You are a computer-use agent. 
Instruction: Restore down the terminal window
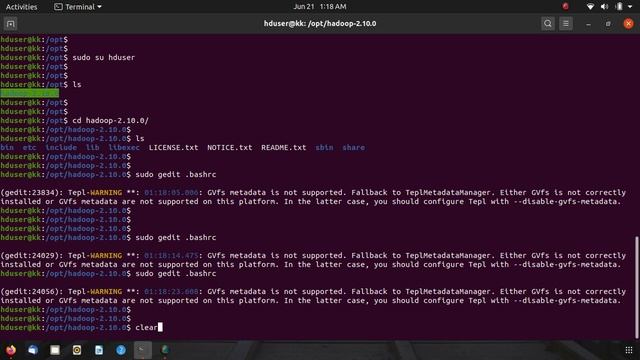click(x=608, y=24)
